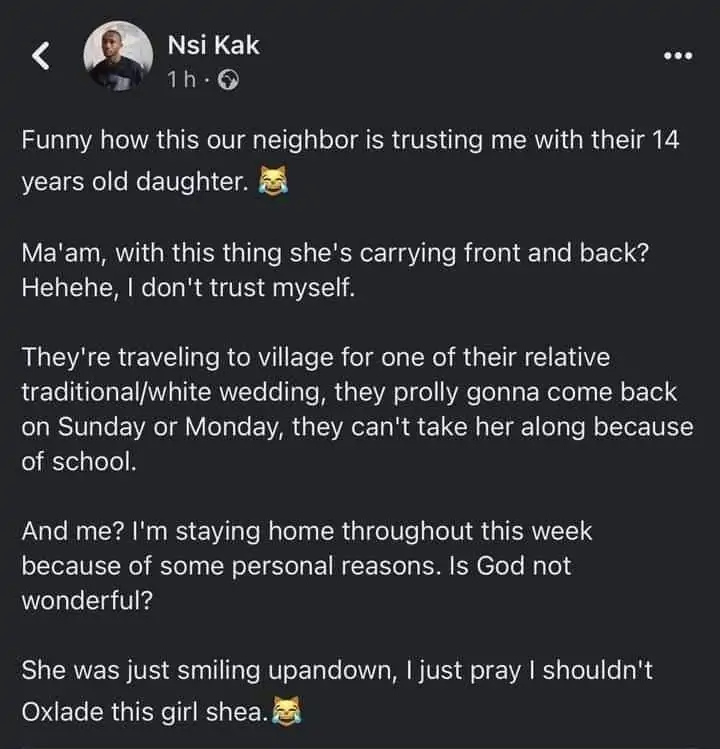Go back using the left chevron arrow
720x749 pixels.
click(43, 59)
